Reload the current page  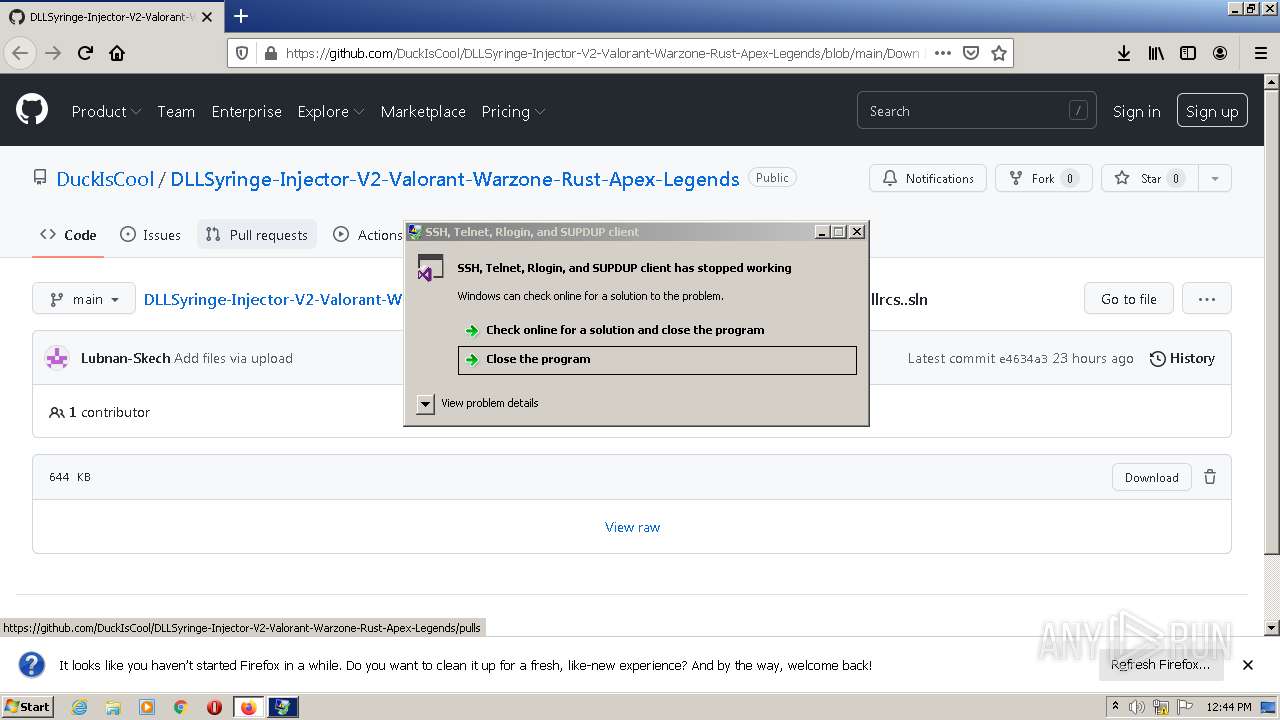click(86, 53)
